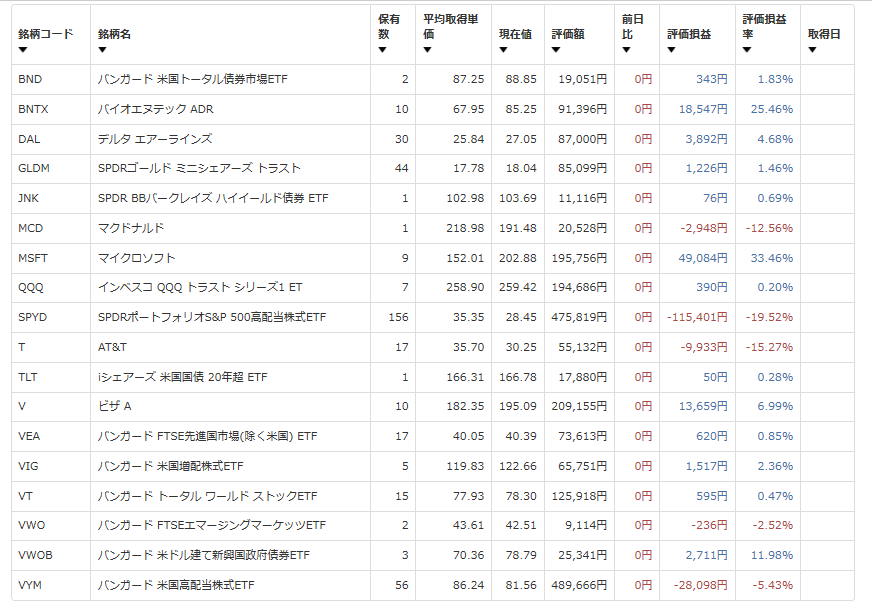This screenshot has height=610, width=872.
Task: Select ticker code VYM
Action: [x=30, y=586]
